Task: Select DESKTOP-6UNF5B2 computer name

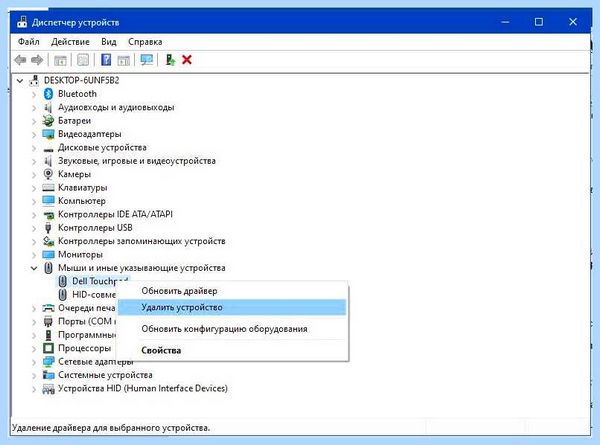Action: (82, 80)
